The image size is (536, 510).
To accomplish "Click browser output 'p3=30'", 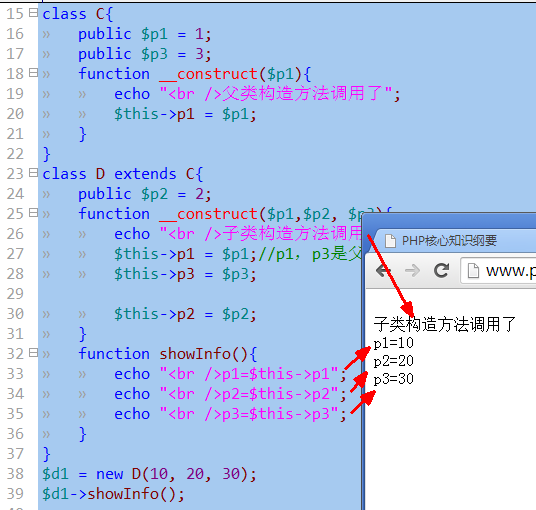I will [x=393, y=379].
